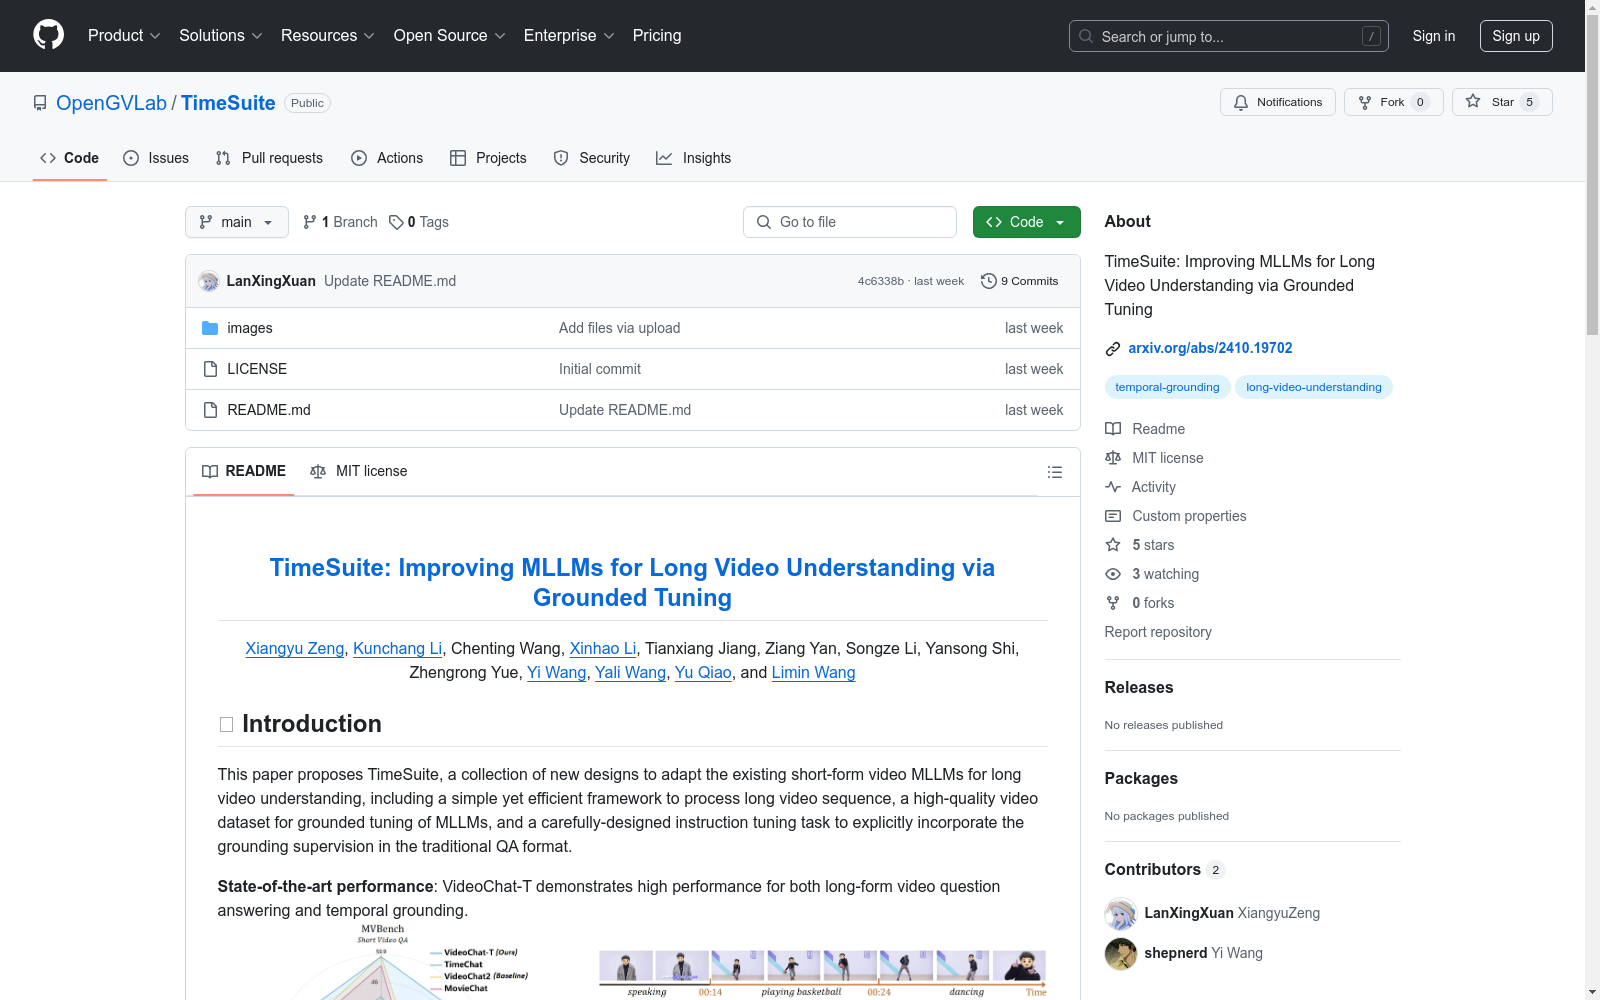Screen dimensions: 1600x1000
Task: Expand the Enterprise menu
Action: (569, 35)
